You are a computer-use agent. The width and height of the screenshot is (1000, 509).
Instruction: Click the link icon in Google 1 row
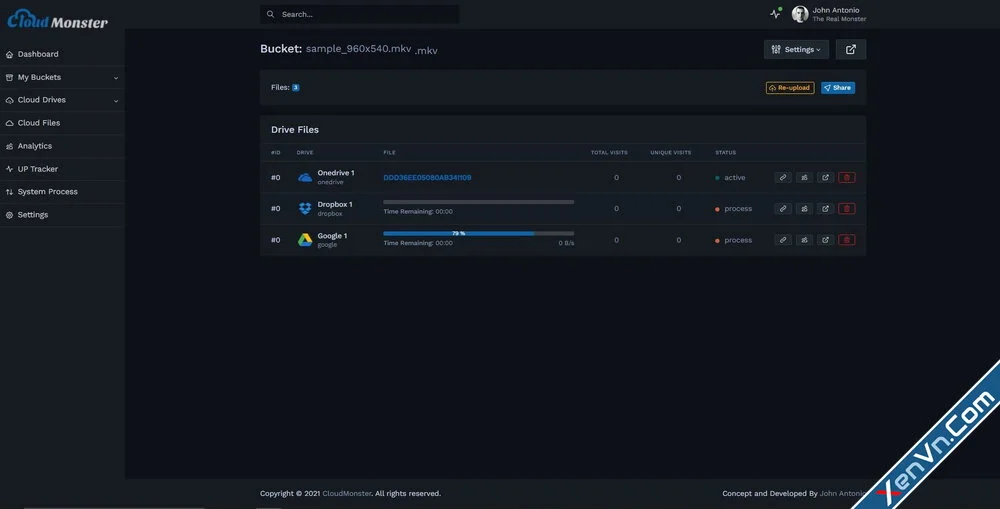[783, 240]
